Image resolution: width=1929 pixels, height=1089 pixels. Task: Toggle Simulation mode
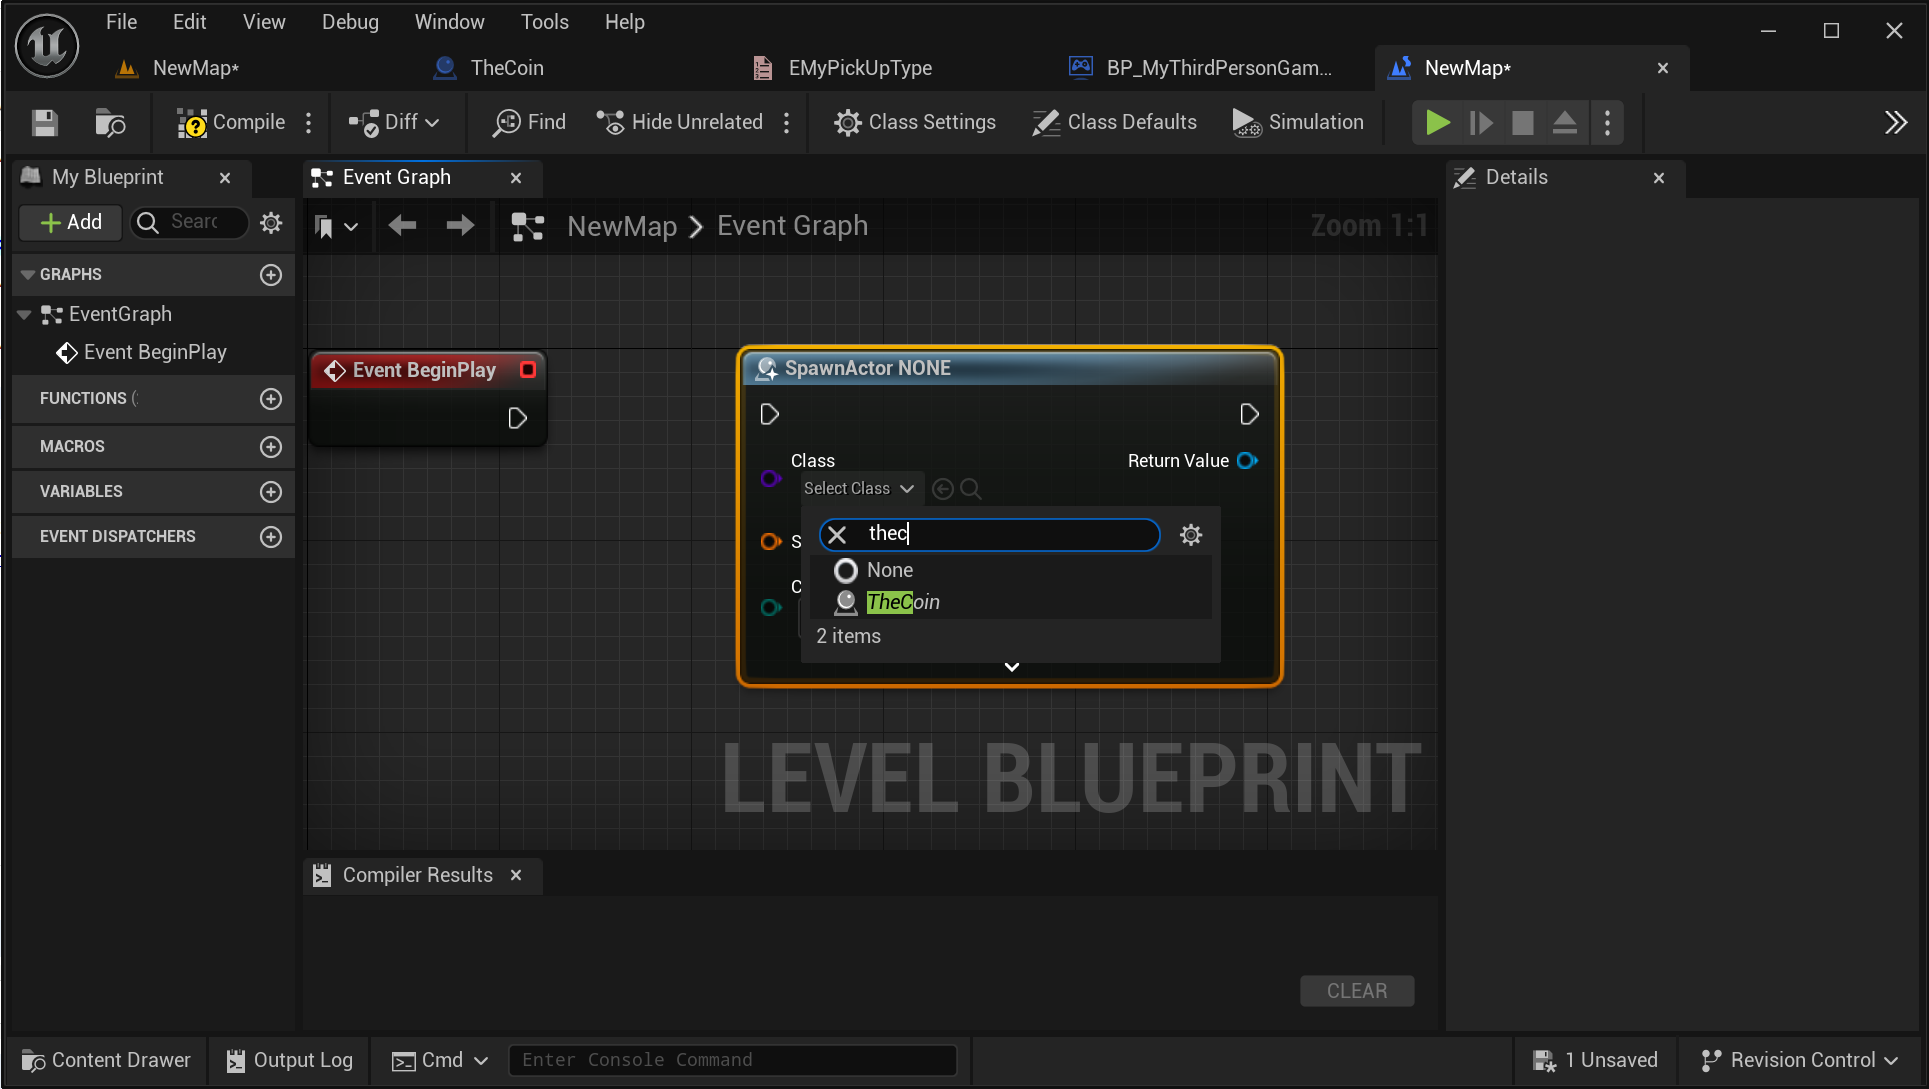1298,122
